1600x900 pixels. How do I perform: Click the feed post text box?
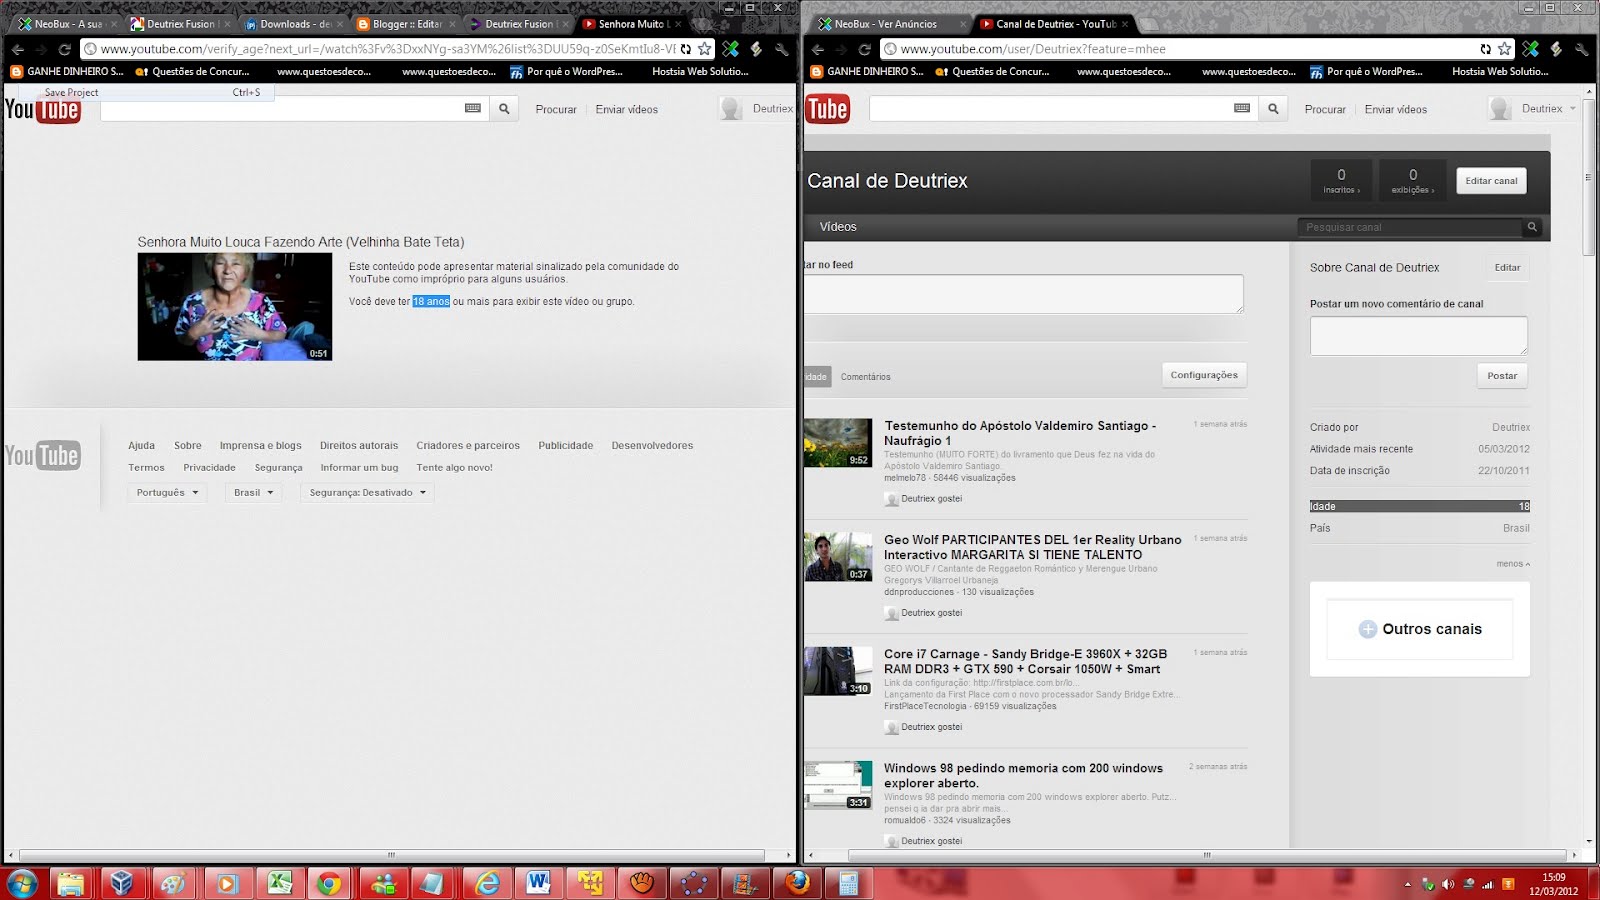[1024, 294]
